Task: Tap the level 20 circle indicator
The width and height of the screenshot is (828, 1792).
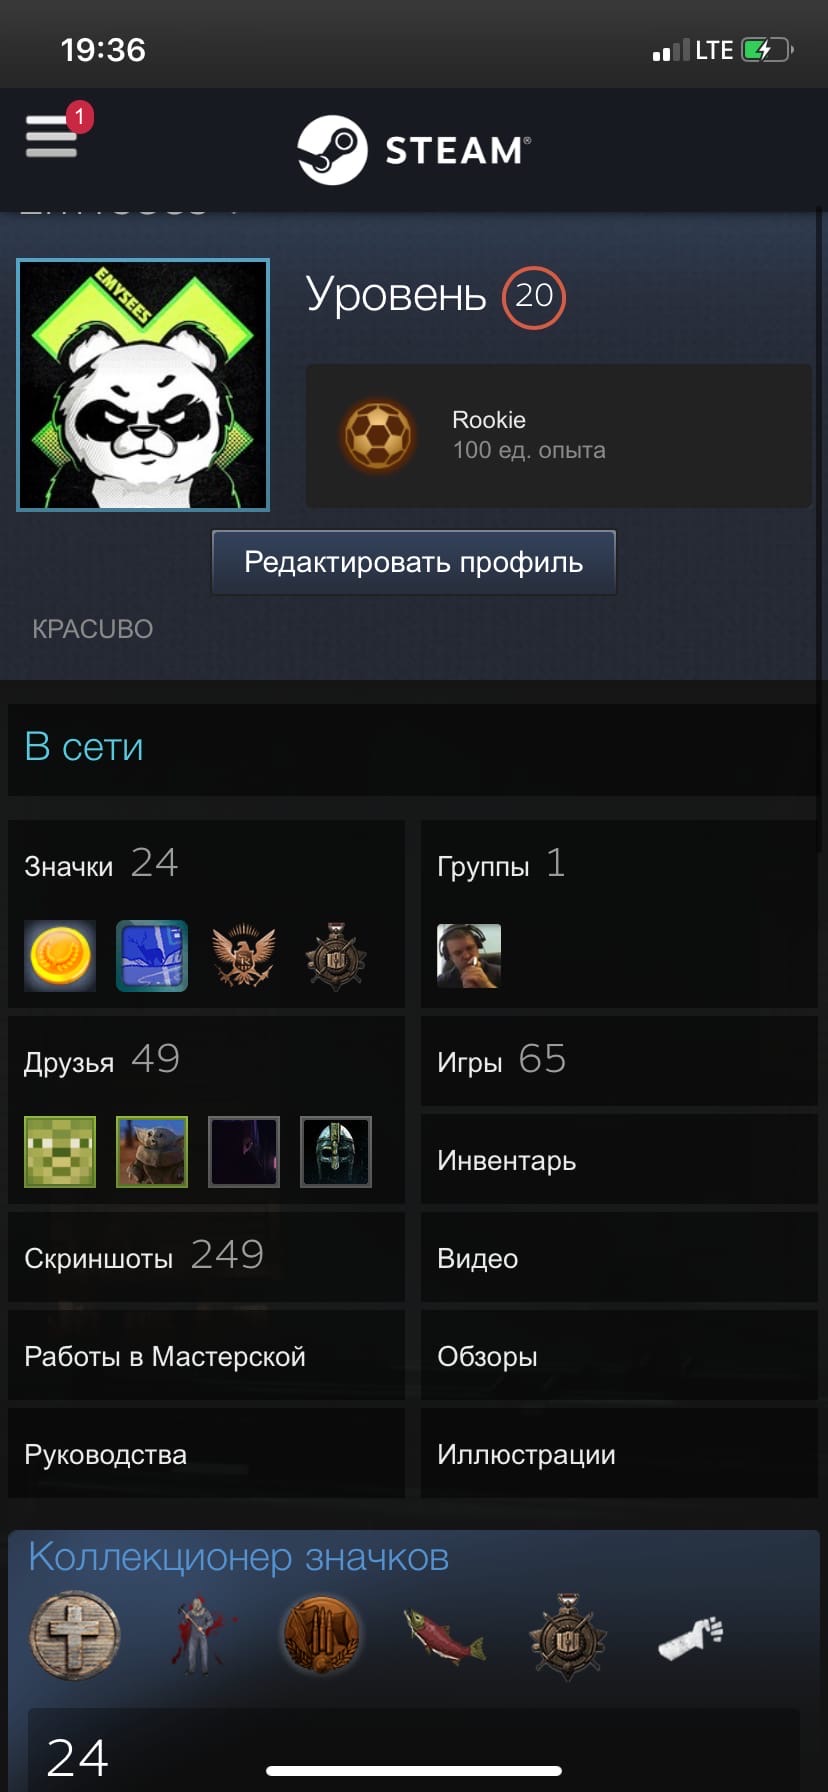Action: pyautogui.click(x=533, y=297)
